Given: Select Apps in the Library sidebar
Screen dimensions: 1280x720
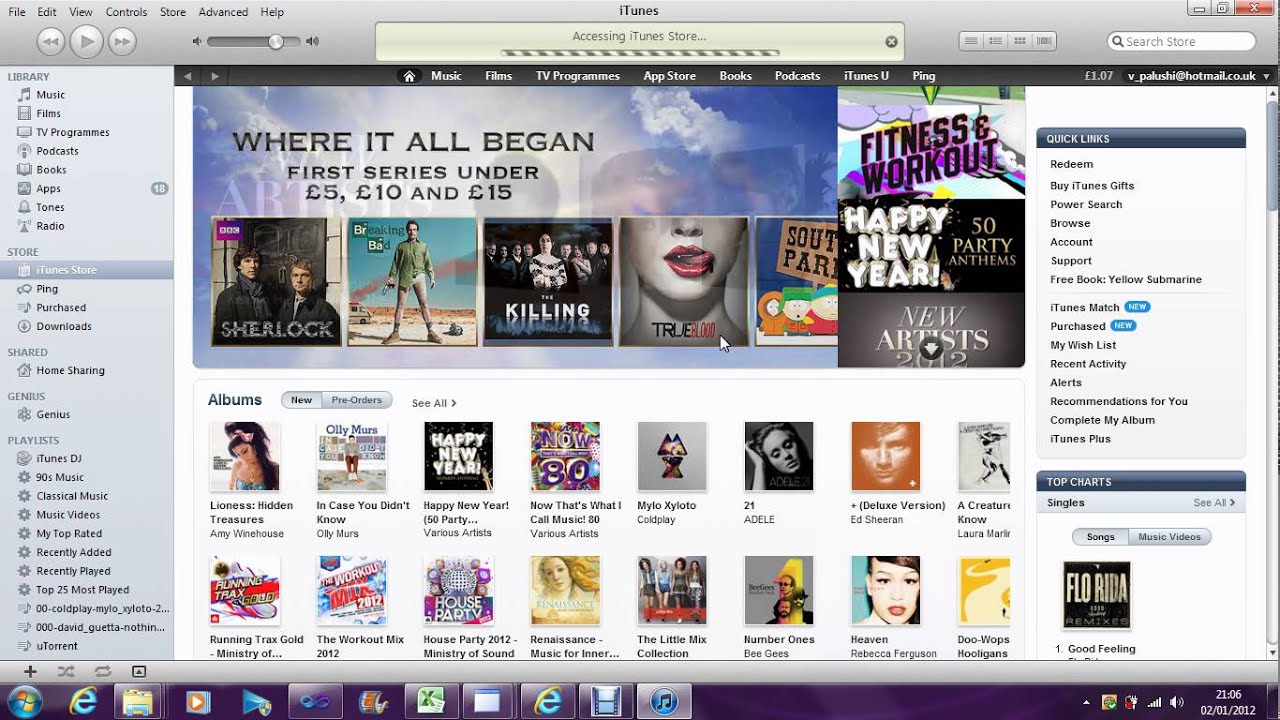Looking at the screenshot, I should (48, 189).
